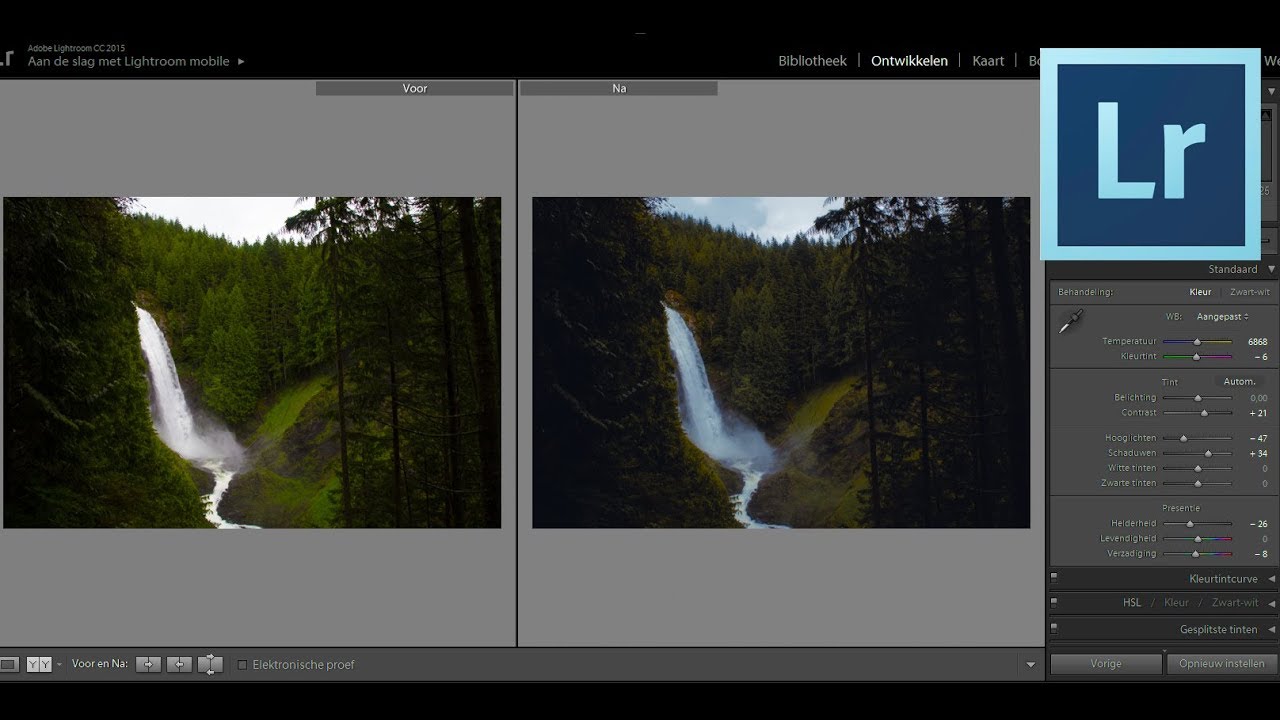The width and height of the screenshot is (1280, 720).
Task: Select the Ontwikkelen module
Action: 909,61
